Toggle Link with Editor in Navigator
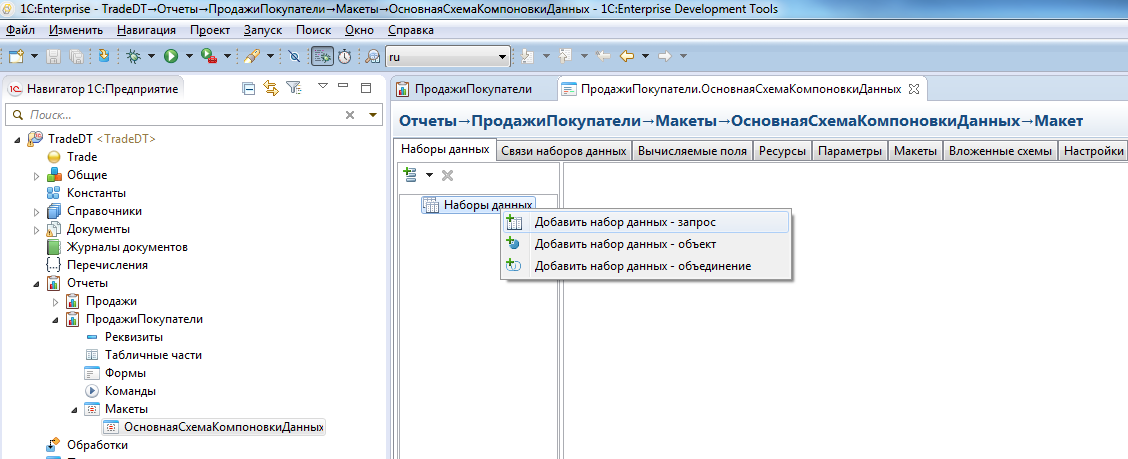Screen dimensions: 1128x459 coord(270,88)
